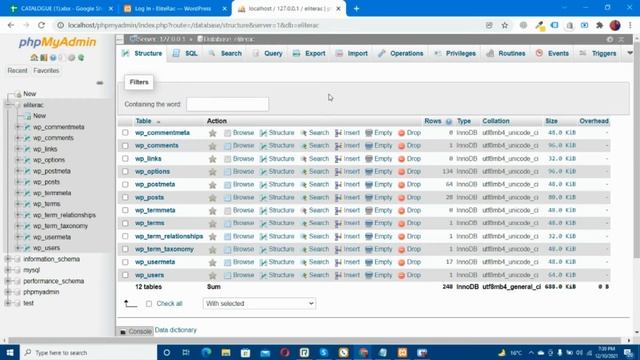The height and width of the screenshot is (360, 640).
Task: Select the wp_links checkbox
Action: coord(125,158)
